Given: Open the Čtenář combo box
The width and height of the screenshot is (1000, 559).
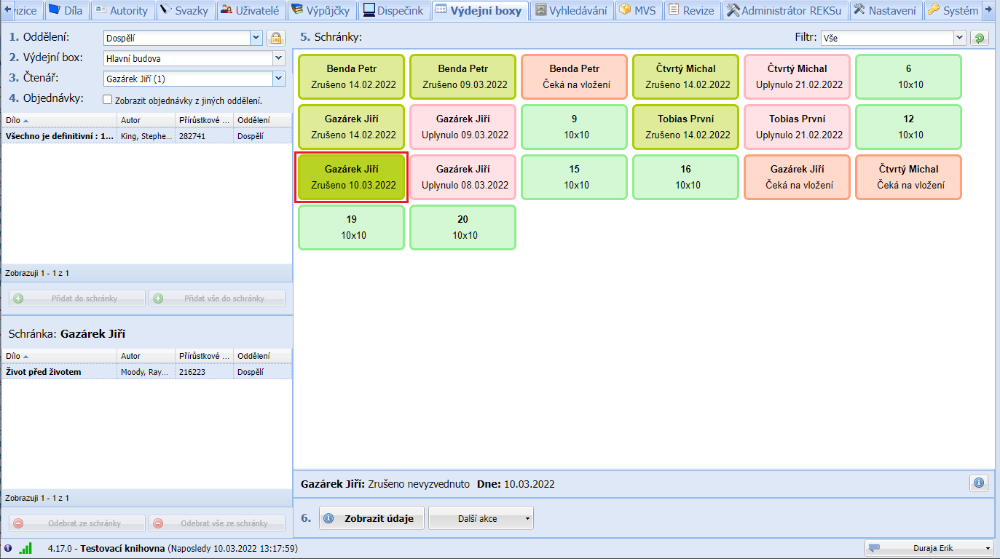Looking at the screenshot, I should click(278, 78).
